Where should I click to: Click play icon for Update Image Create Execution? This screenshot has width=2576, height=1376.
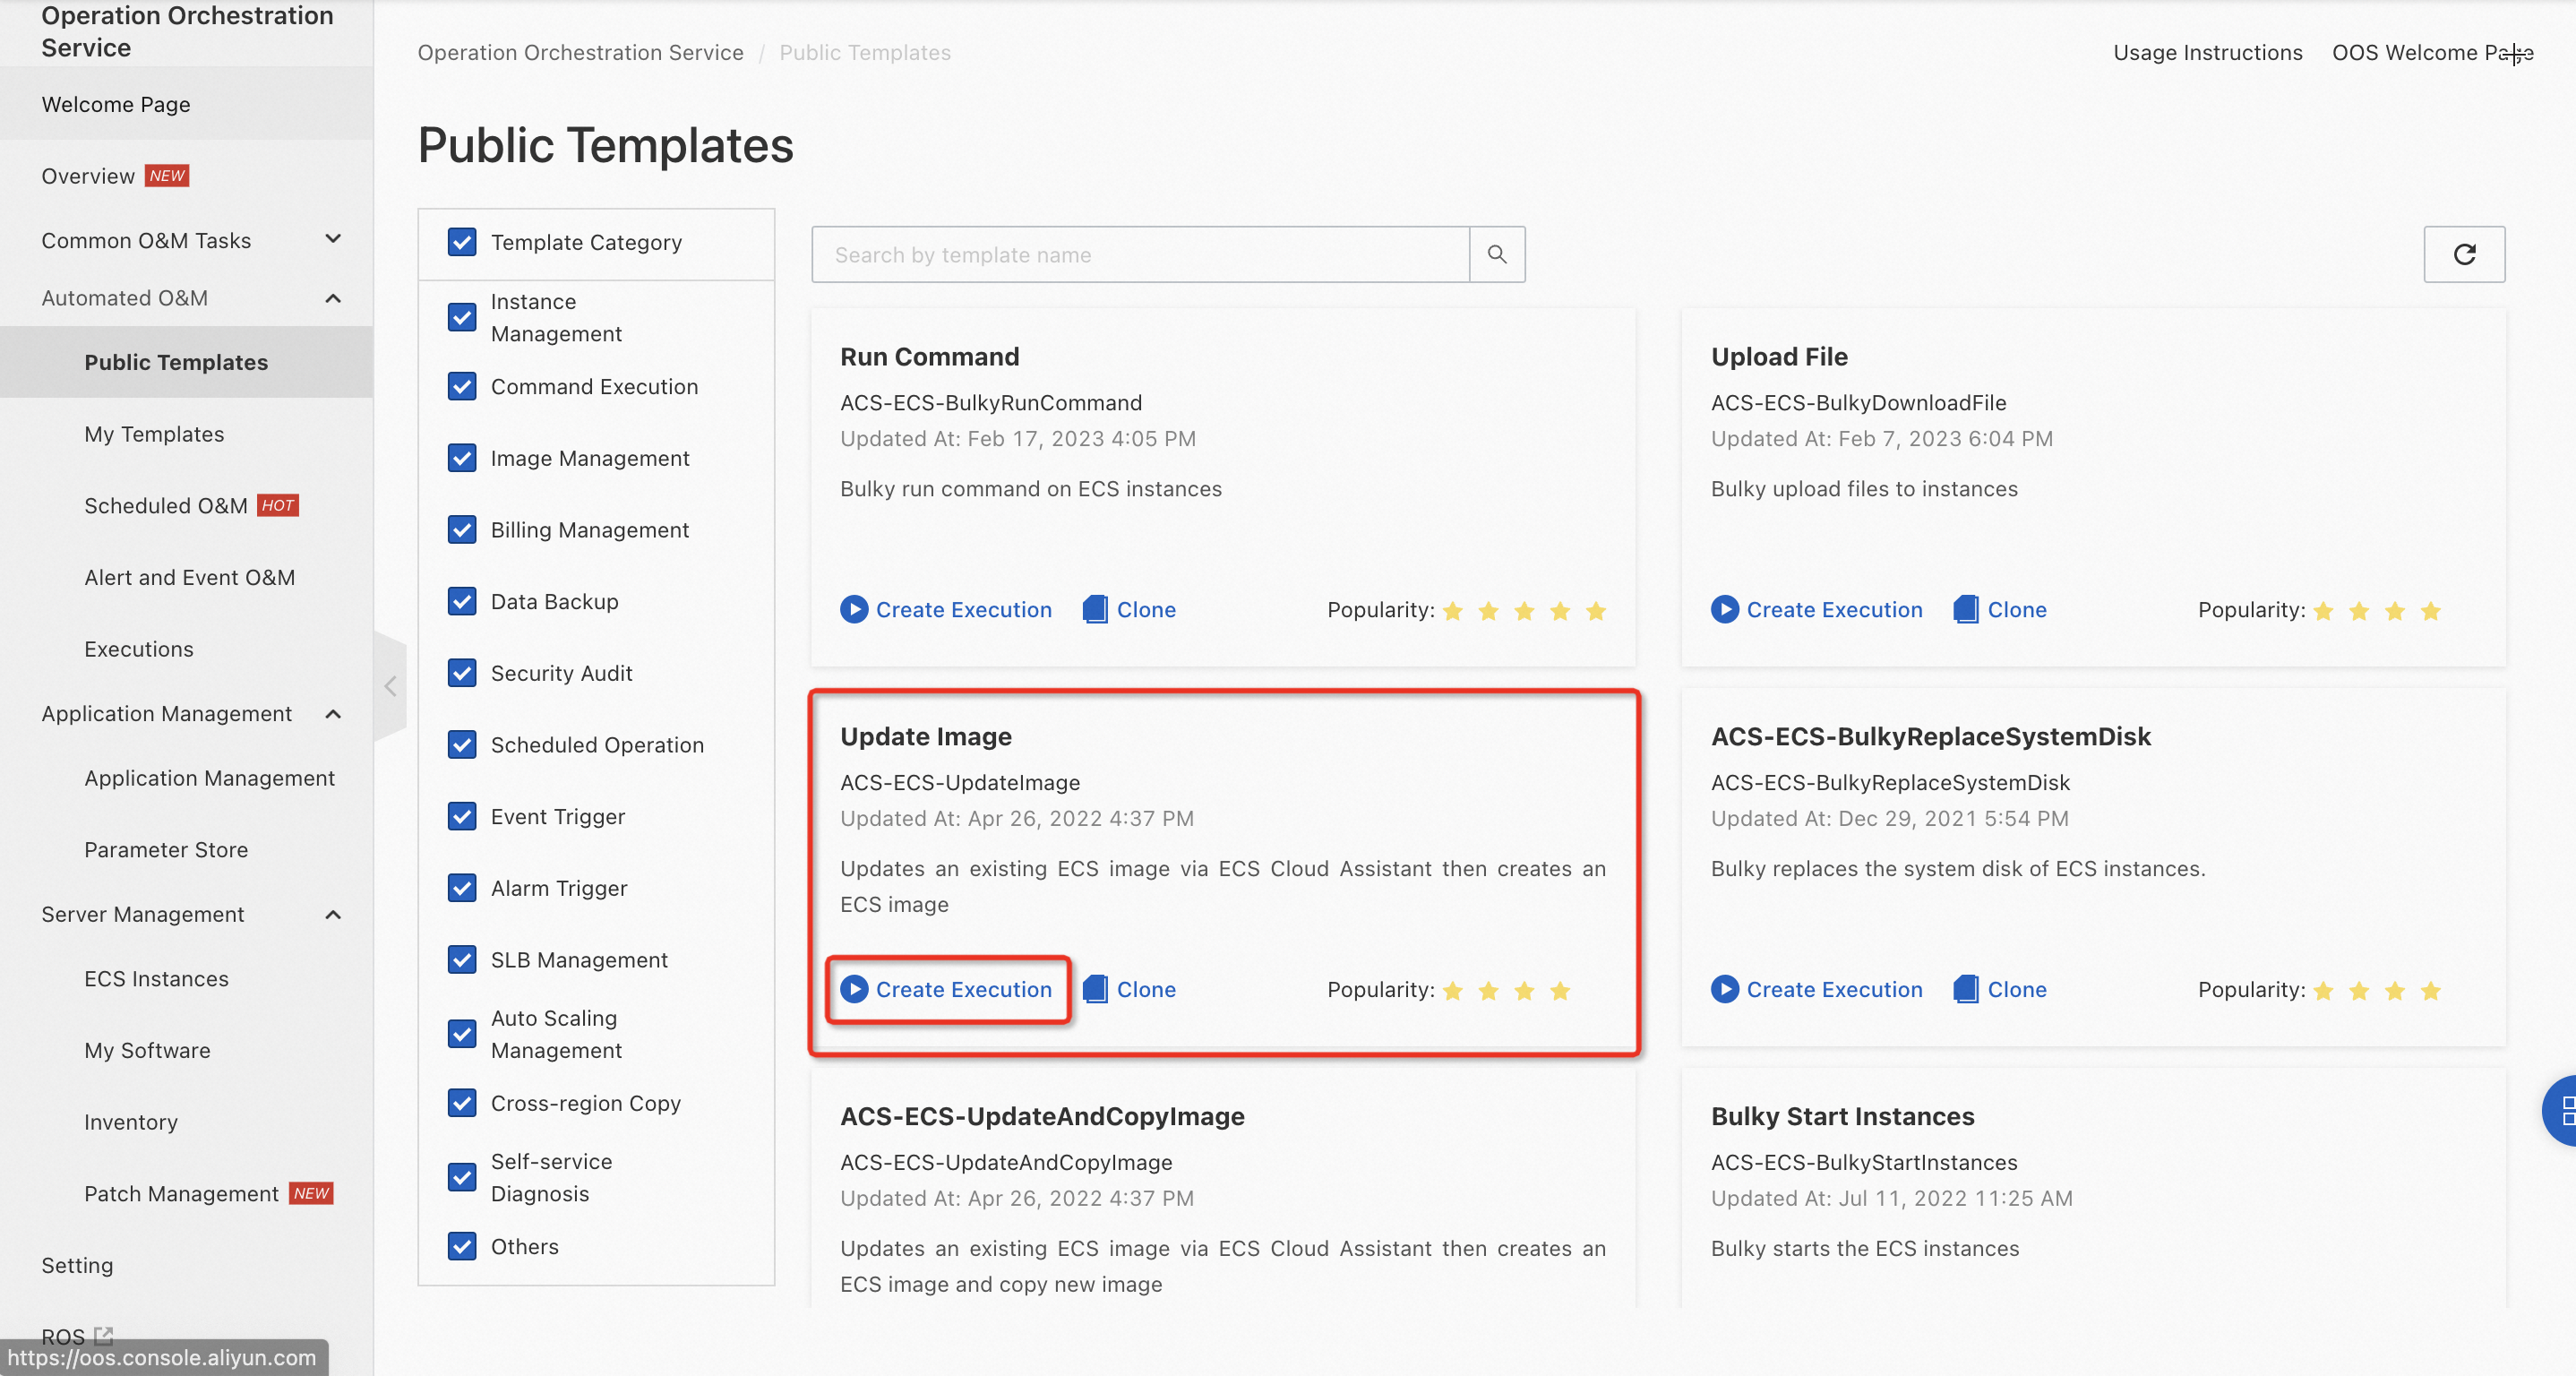point(854,989)
